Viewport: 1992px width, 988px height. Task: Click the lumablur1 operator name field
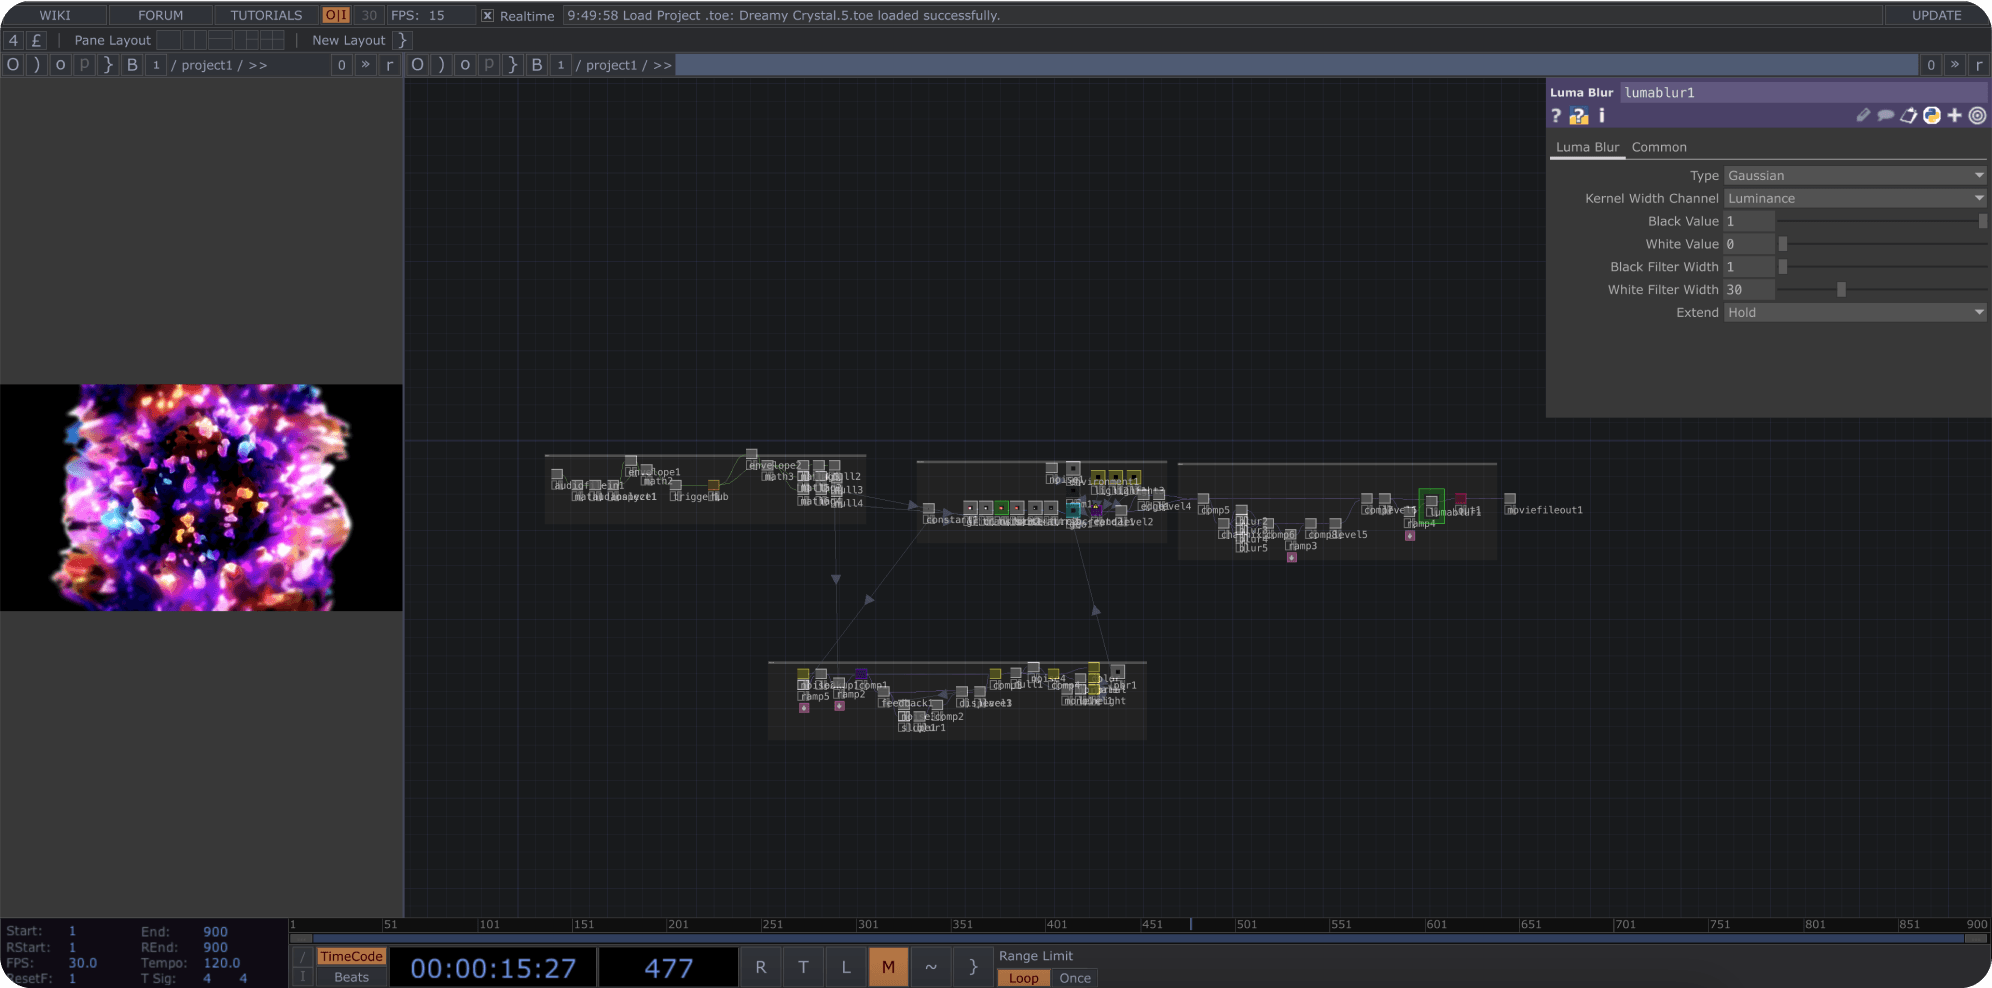[1804, 93]
